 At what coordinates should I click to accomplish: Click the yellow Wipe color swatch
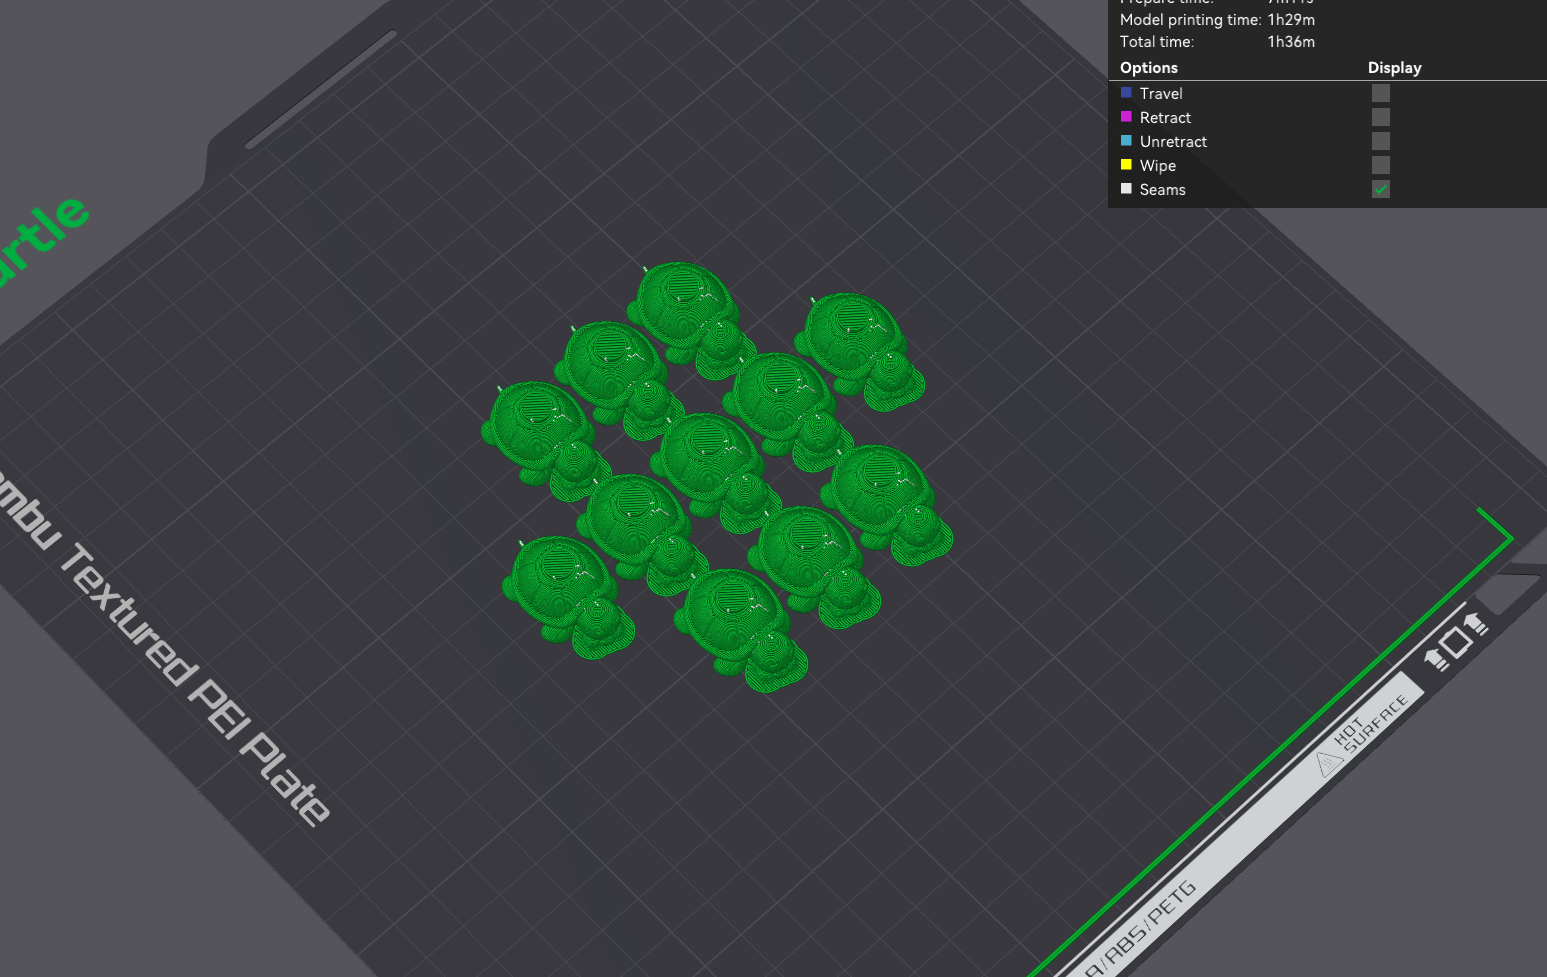1126,165
